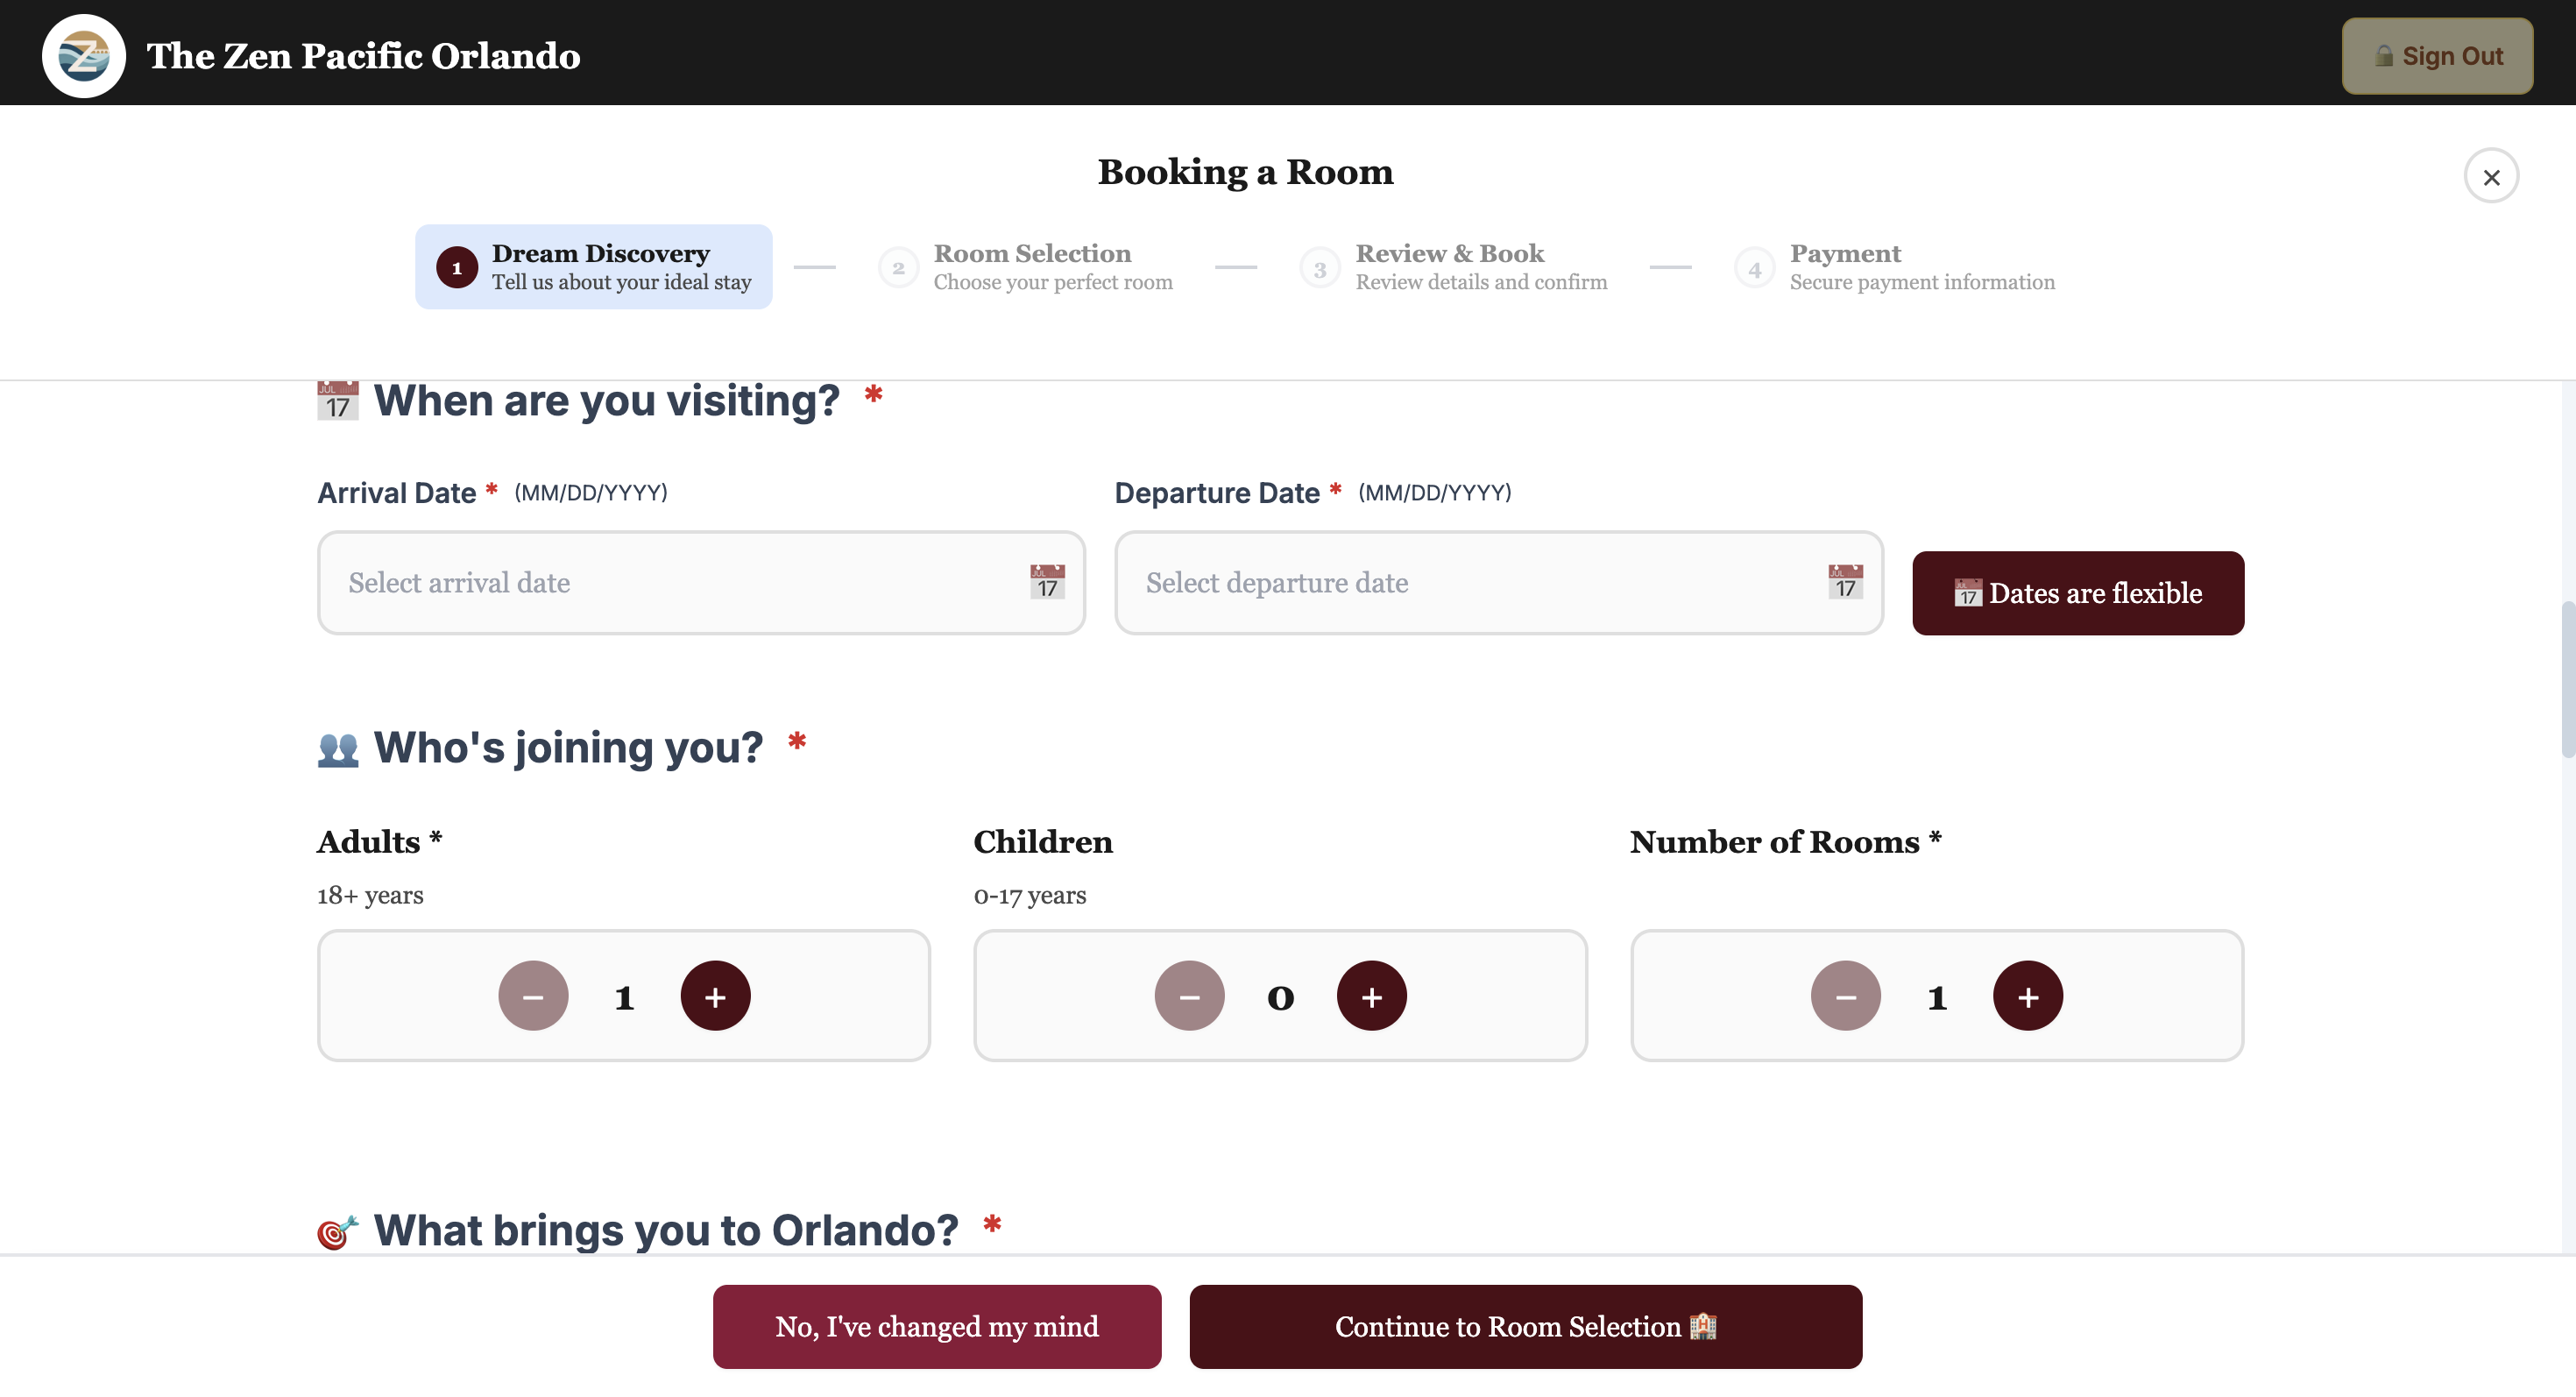
Task: Close the Booking a Room dialog
Action: click(2492, 175)
